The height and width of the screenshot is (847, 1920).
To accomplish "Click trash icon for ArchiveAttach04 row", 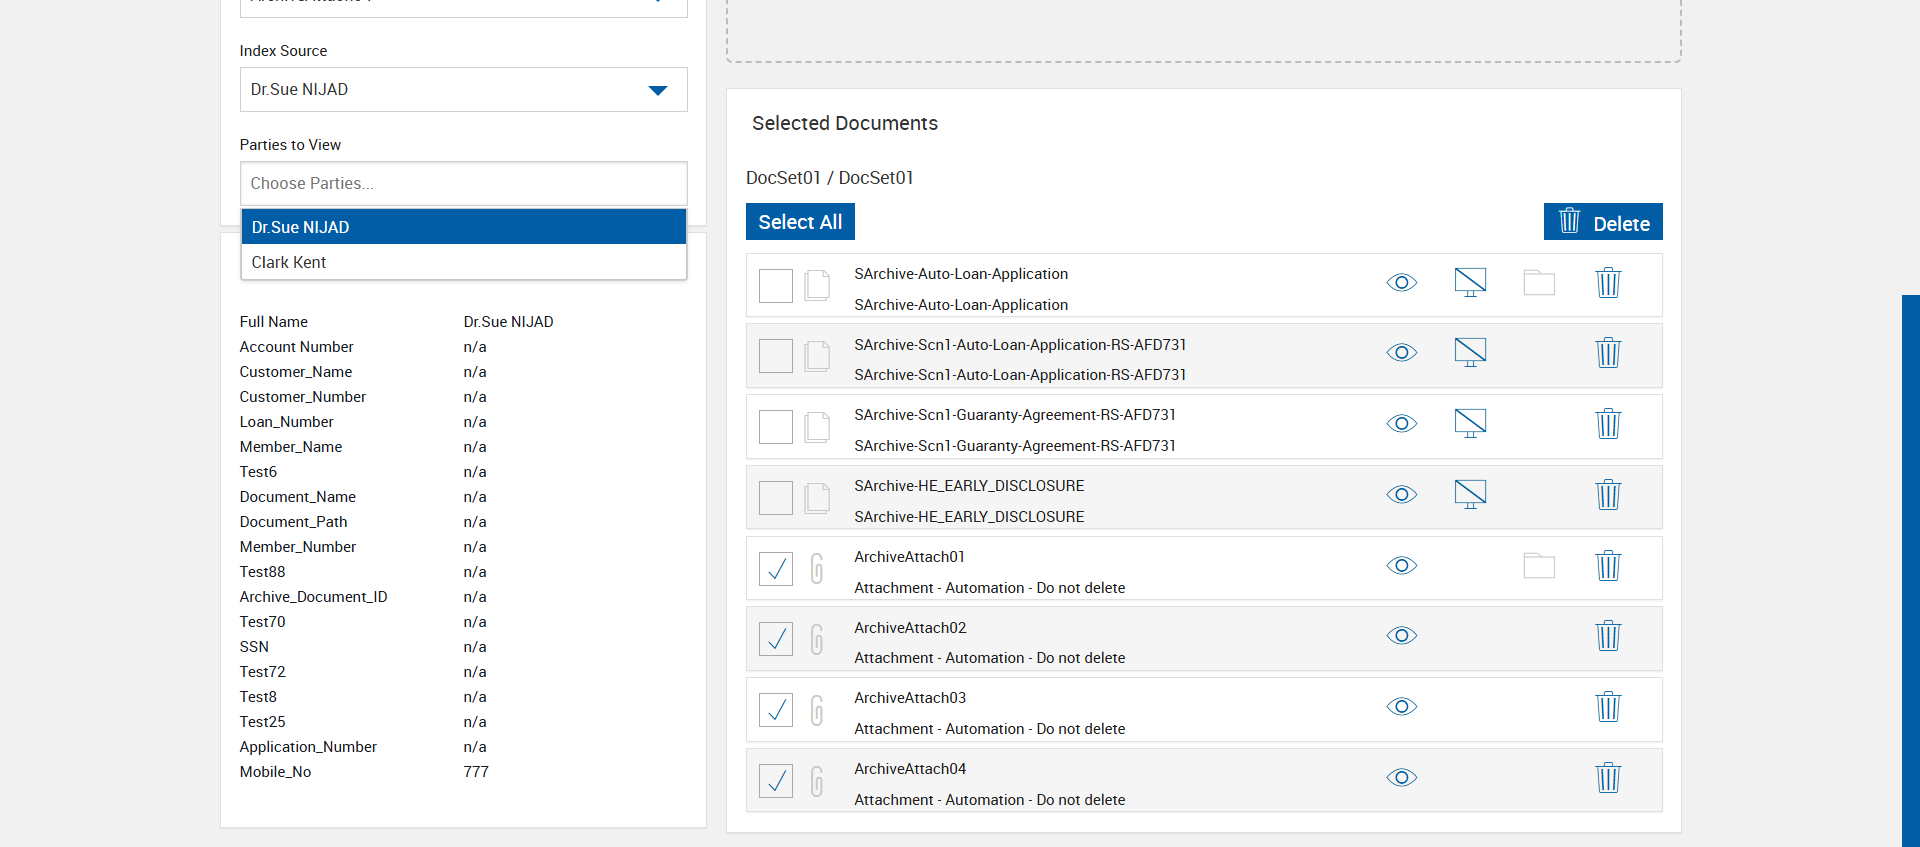I will tap(1607, 778).
